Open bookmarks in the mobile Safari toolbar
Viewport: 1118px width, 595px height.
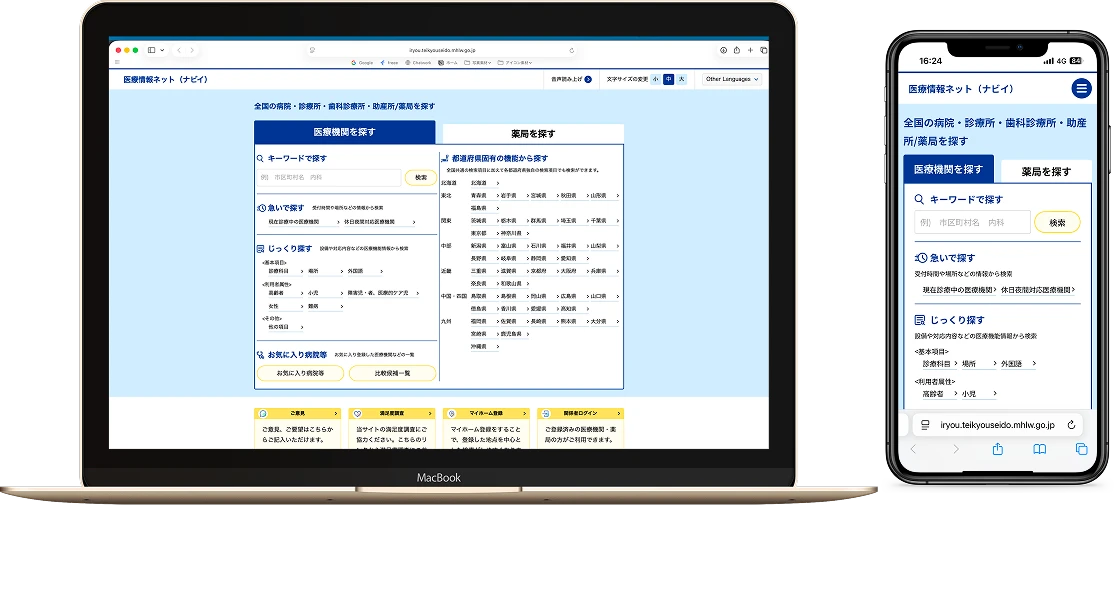click(1039, 449)
